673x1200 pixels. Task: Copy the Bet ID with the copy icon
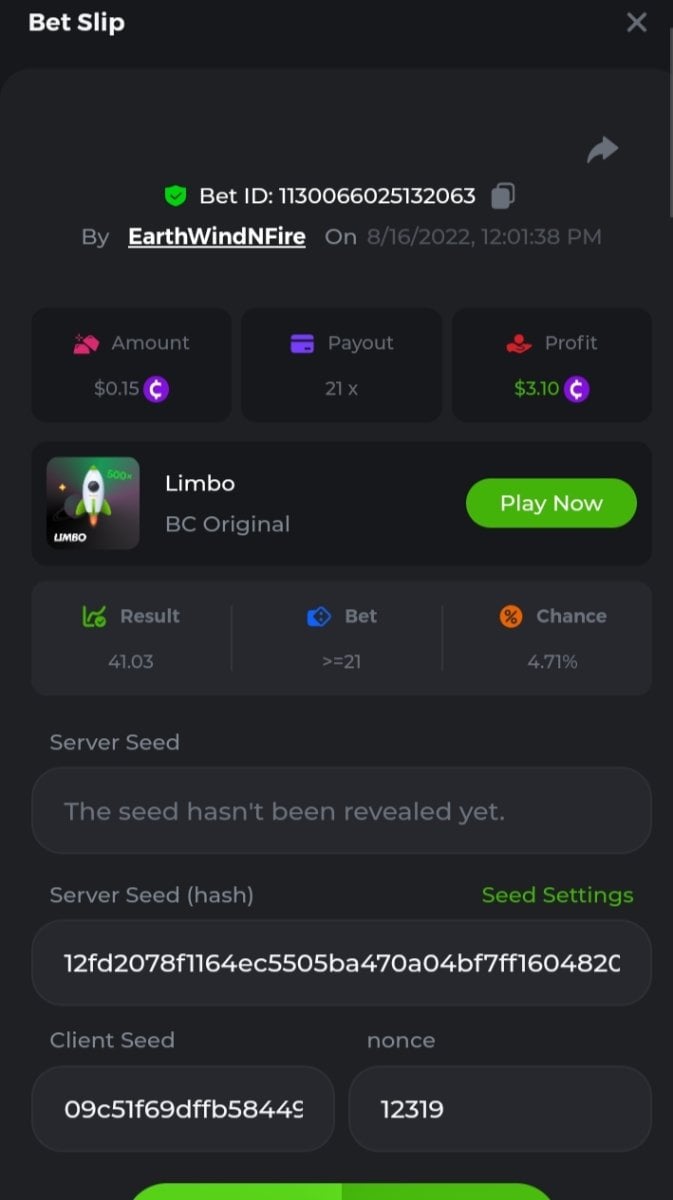503,195
